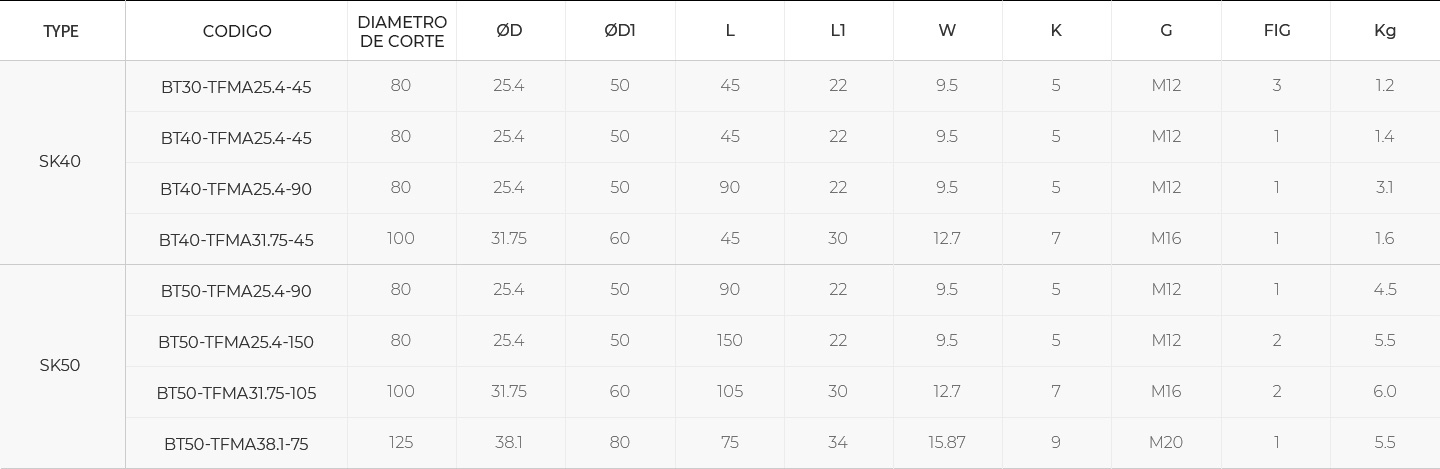Open the BT40-TFMA31.75-45 code entry
The height and width of the screenshot is (469, 1440).
click(236, 240)
